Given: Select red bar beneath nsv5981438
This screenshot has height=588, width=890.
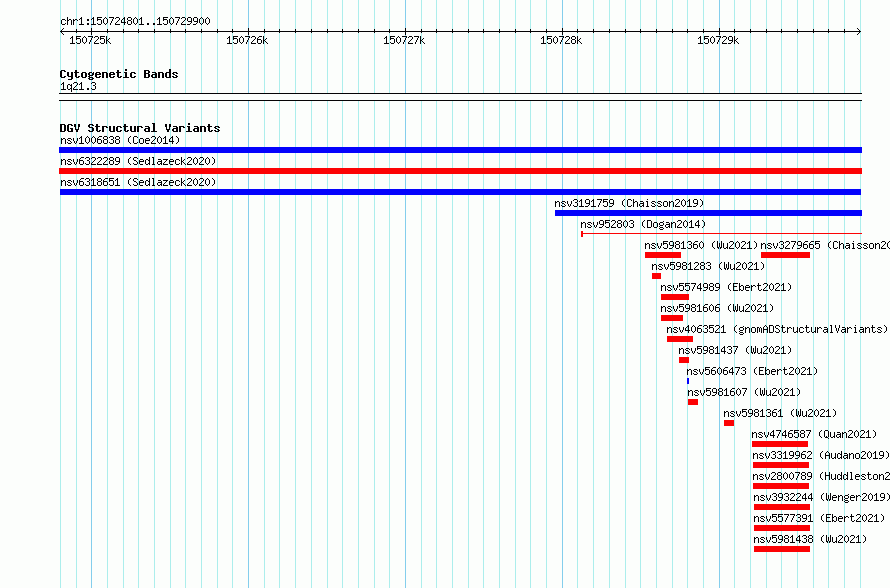Looking at the screenshot, I should 782,549.
